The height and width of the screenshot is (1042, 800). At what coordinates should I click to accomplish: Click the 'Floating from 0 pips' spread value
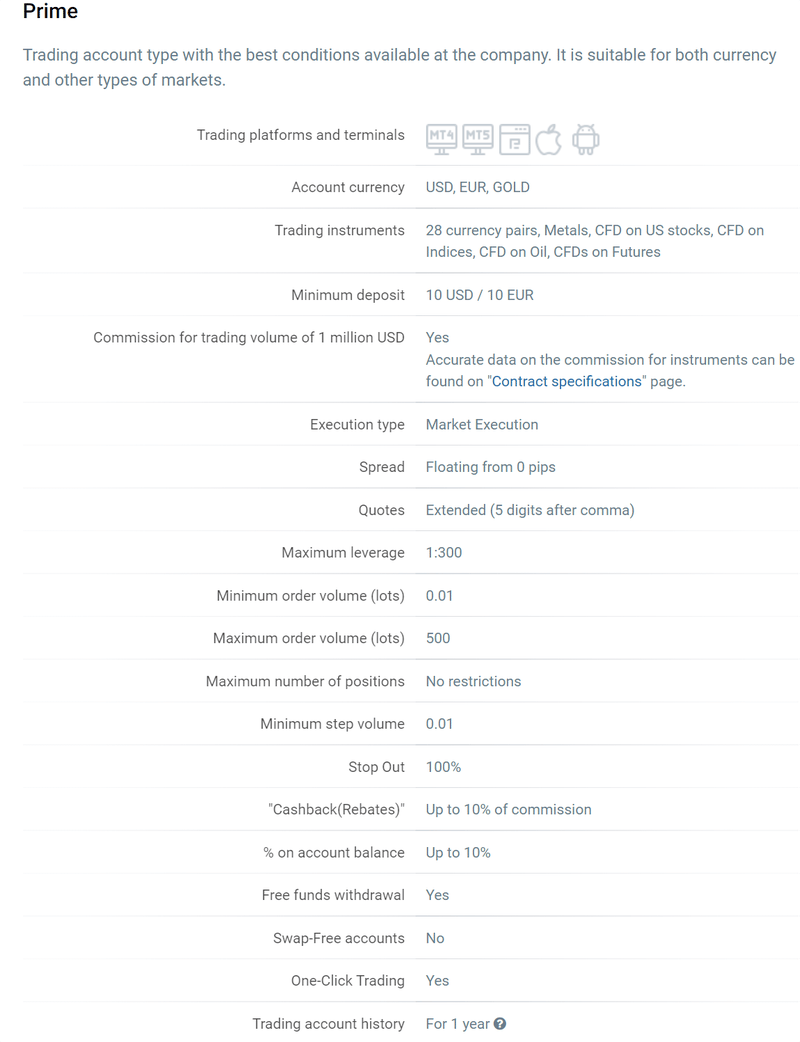(490, 467)
